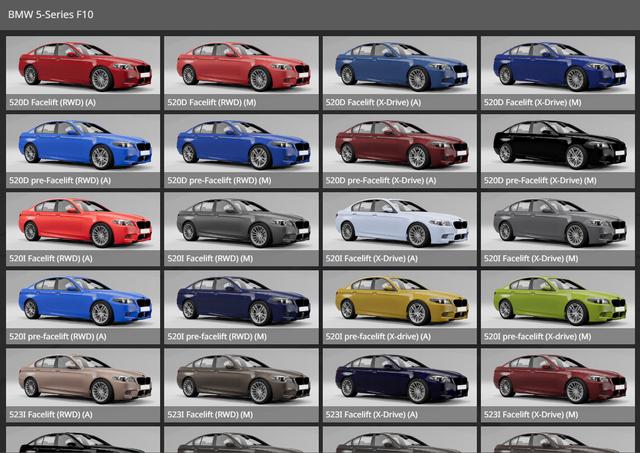Select the black 520D pre-Facelift (X-Drive) (M) car
Image resolution: width=640 pixels, height=453 pixels.
[x=558, y=143]
